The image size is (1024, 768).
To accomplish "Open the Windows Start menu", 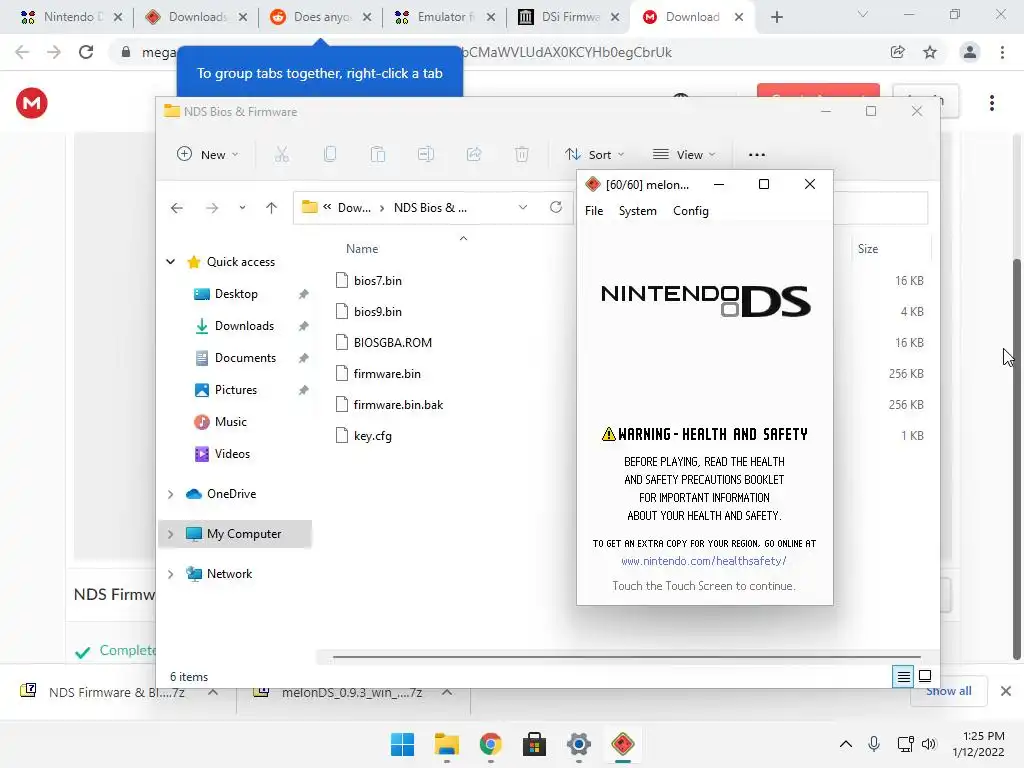I will point(402,744).
